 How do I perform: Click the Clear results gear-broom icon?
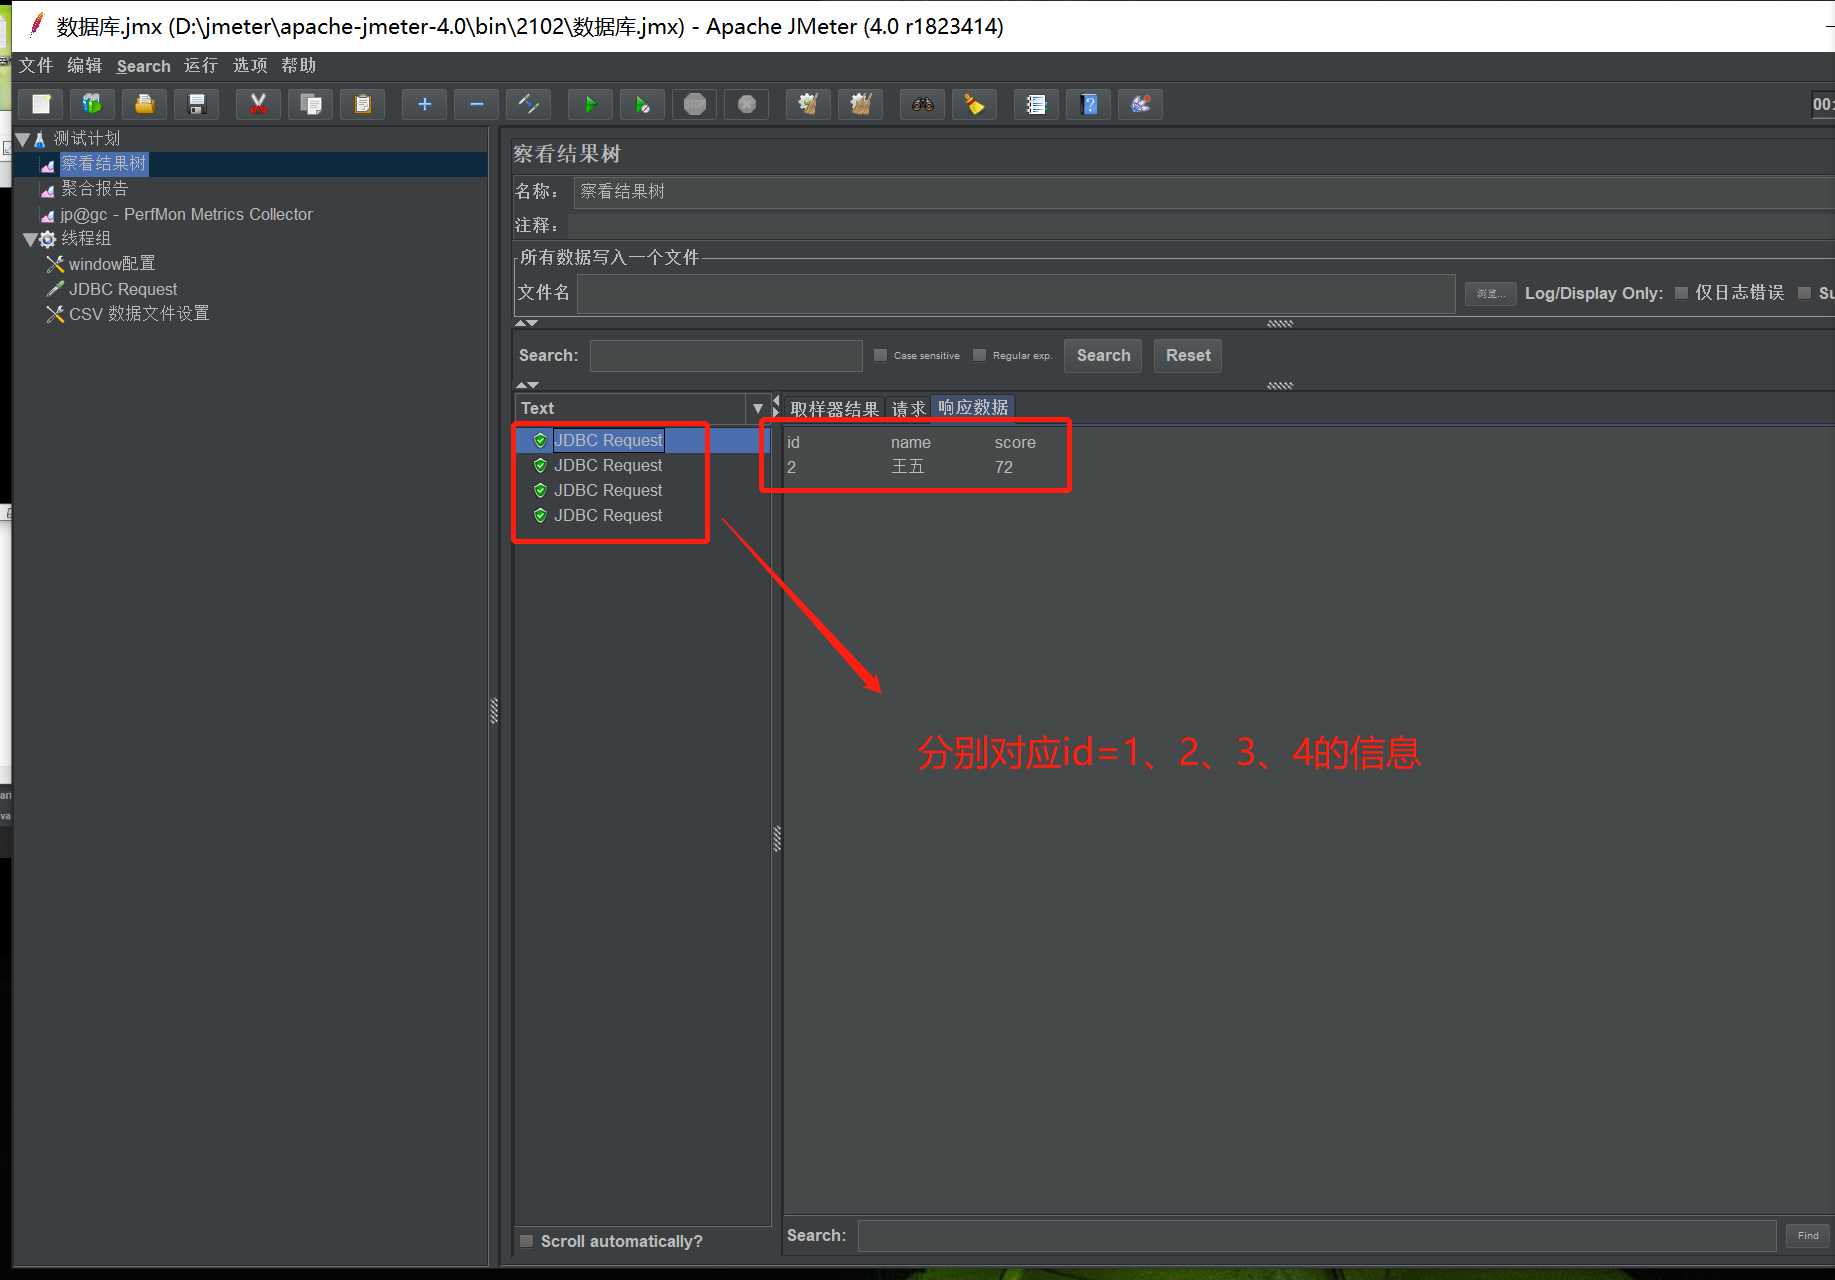(x=808, y=104)
